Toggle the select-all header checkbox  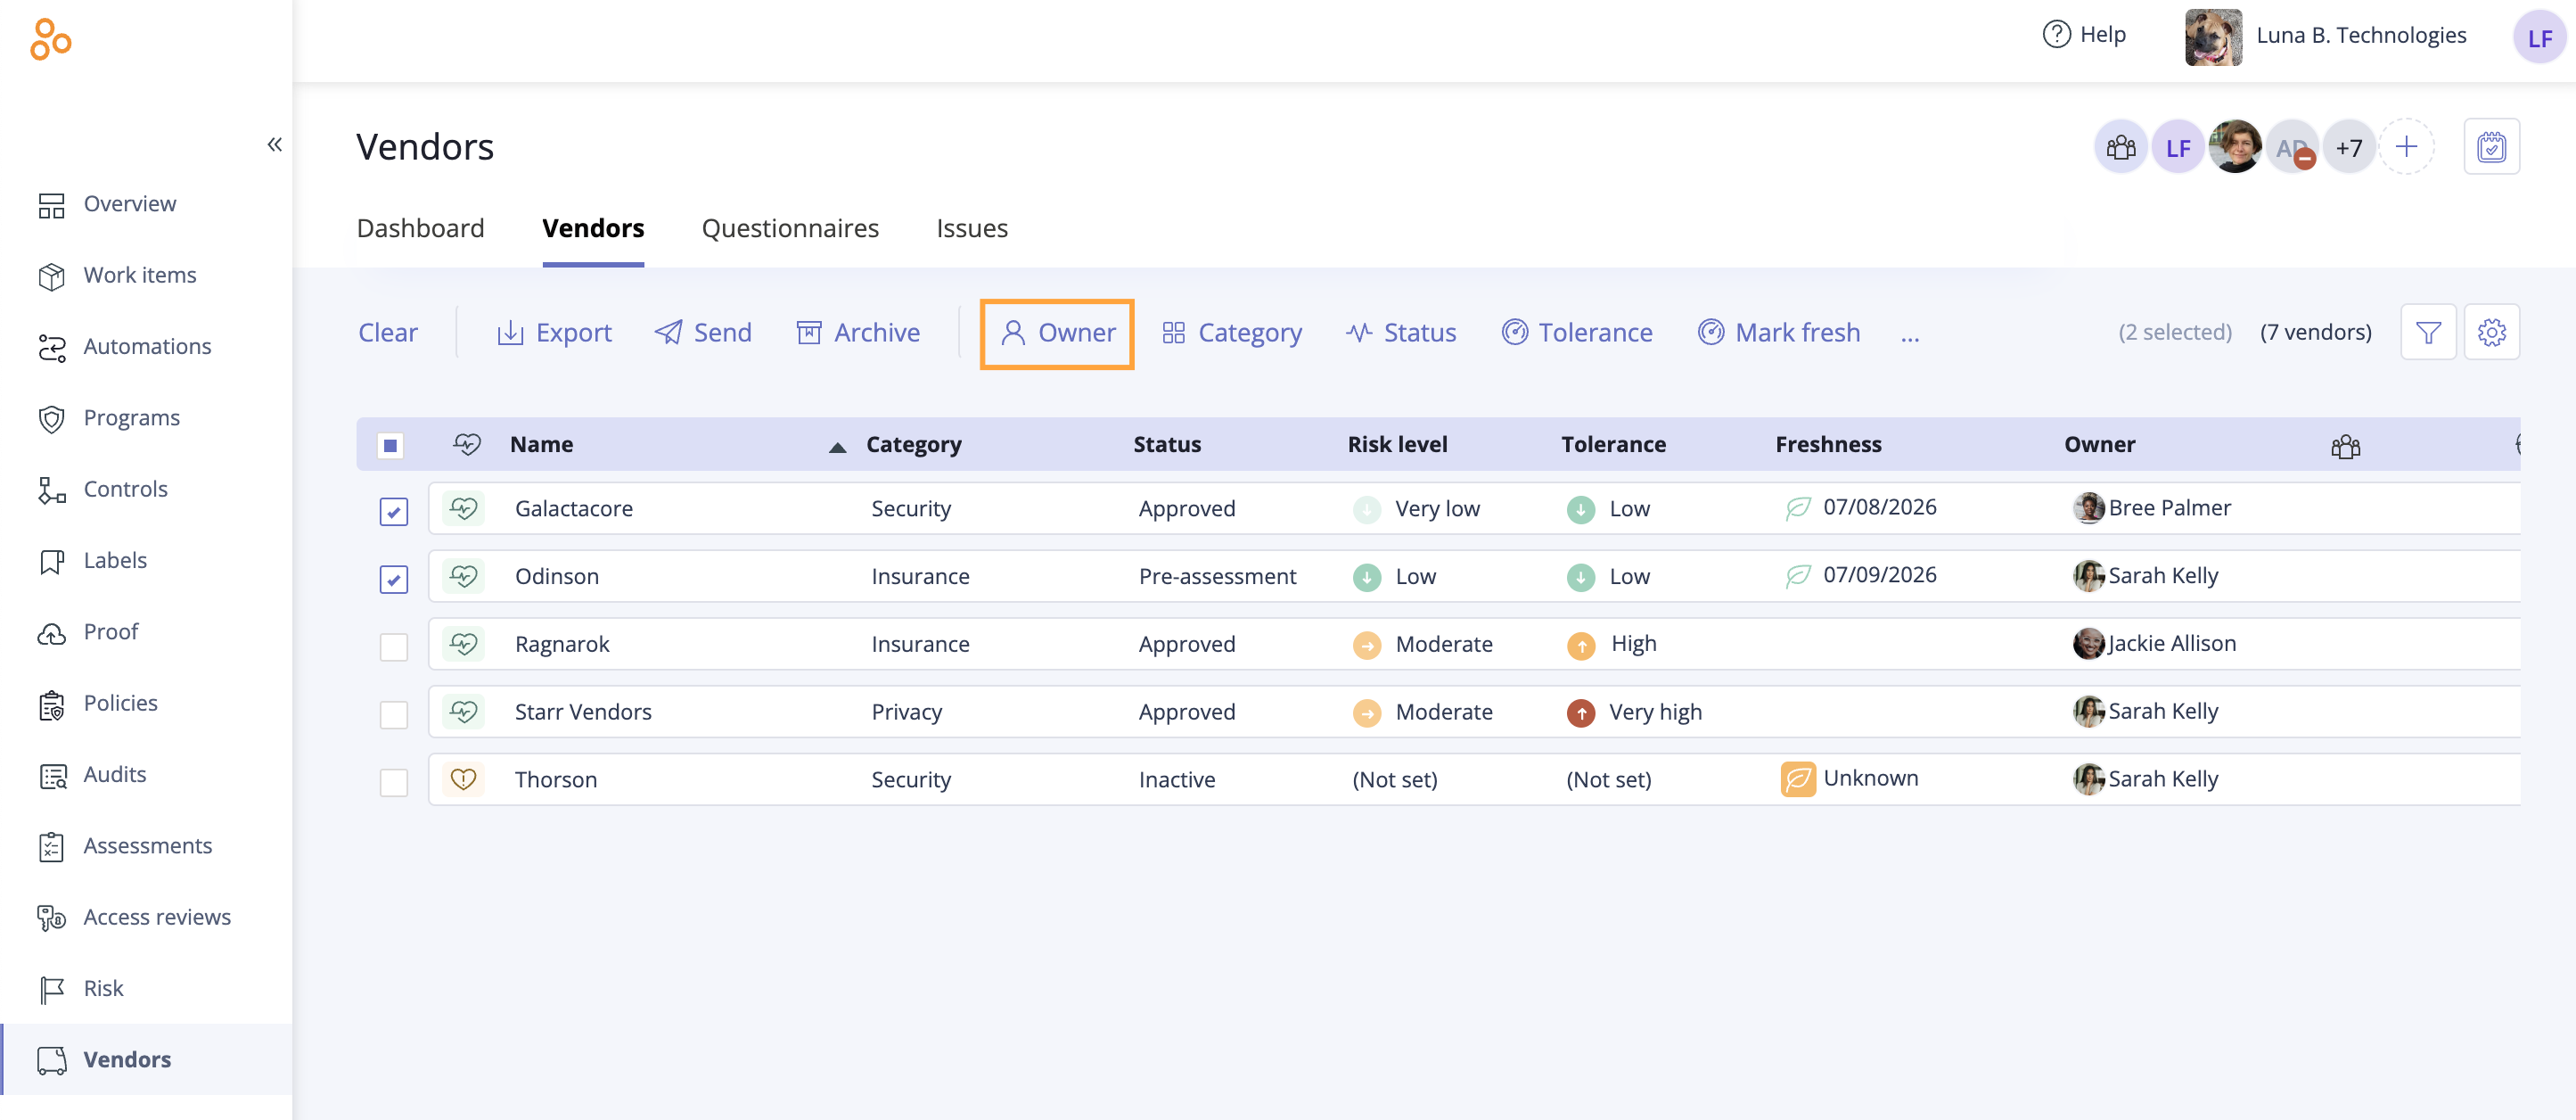tap(390, 445)
